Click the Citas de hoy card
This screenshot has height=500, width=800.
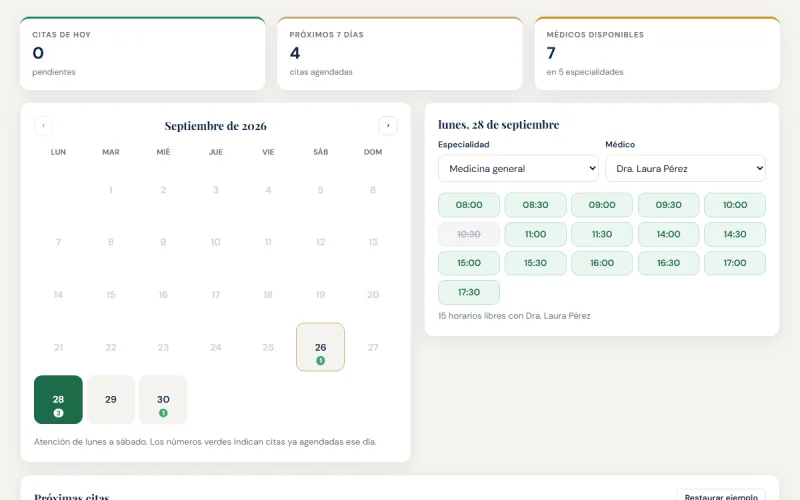tap(143, 54)
